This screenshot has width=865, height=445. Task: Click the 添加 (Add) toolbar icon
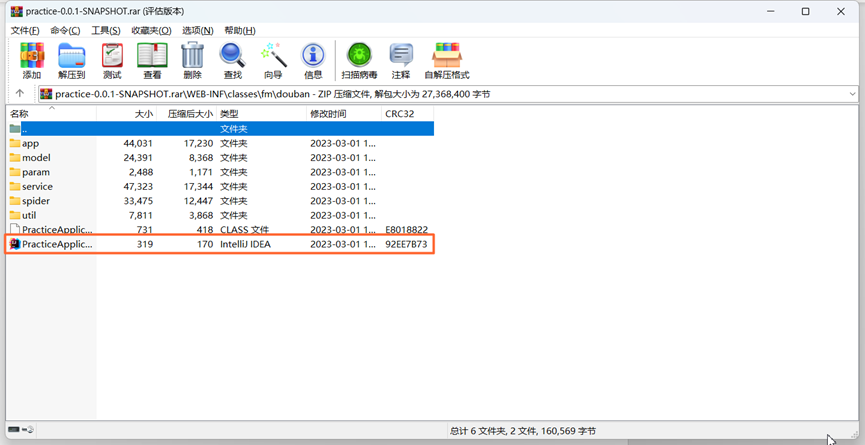point(32,60)
